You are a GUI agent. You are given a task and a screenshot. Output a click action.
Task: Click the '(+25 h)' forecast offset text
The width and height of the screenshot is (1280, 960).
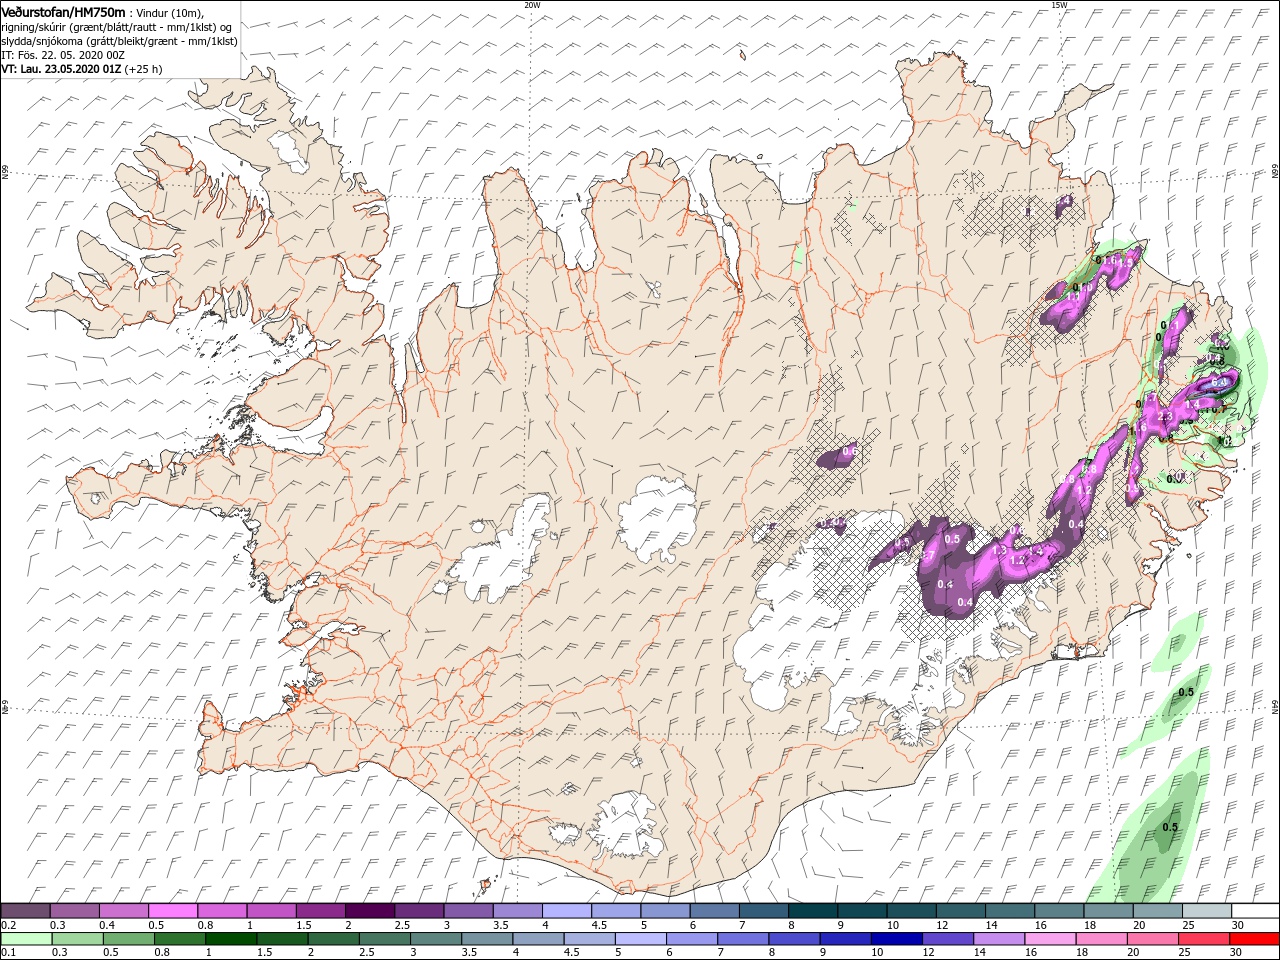click(144, 69)
